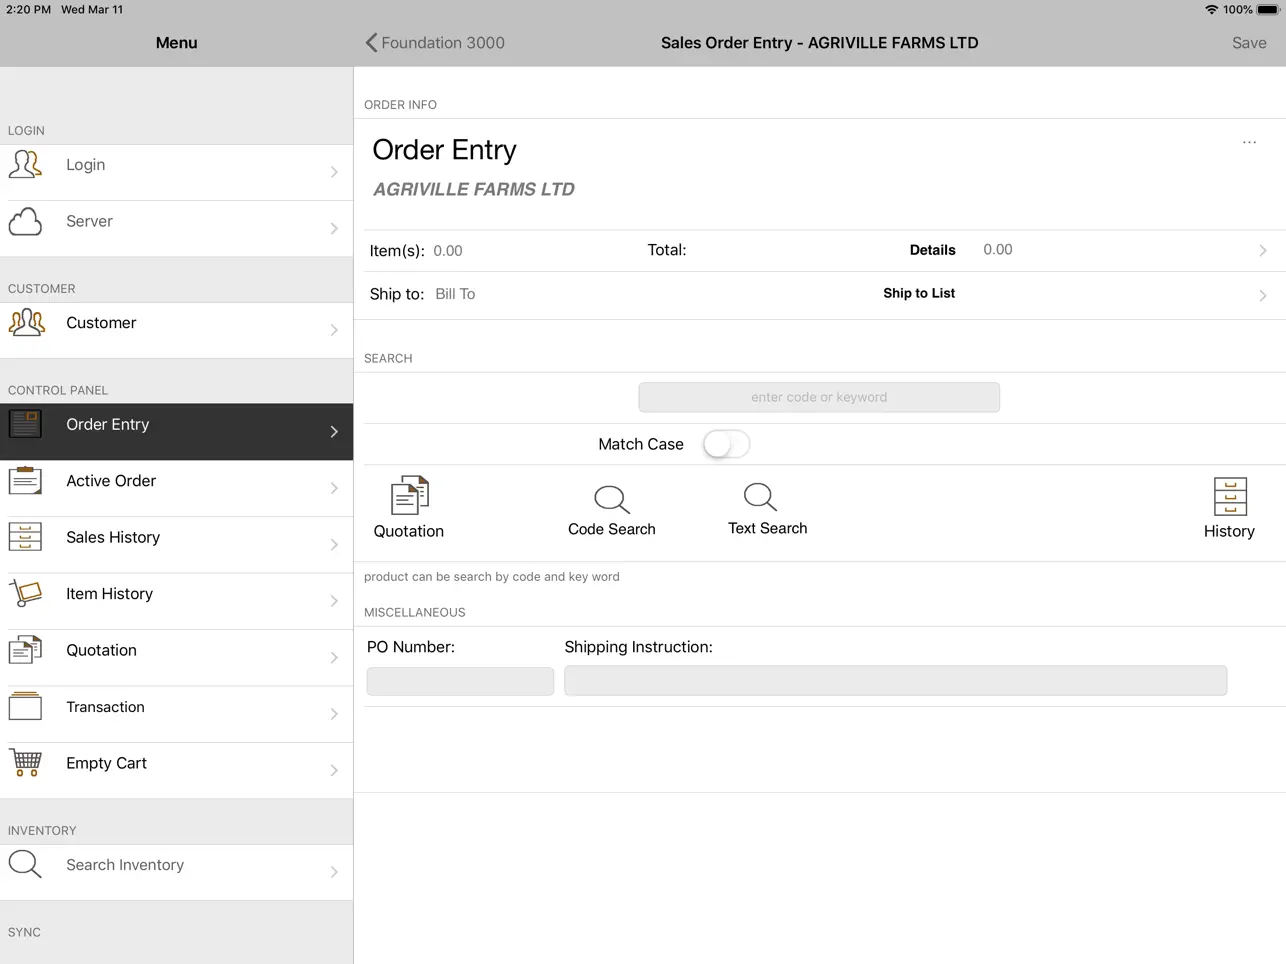Click the sidebar Quotation document icon

click(26, 651)
